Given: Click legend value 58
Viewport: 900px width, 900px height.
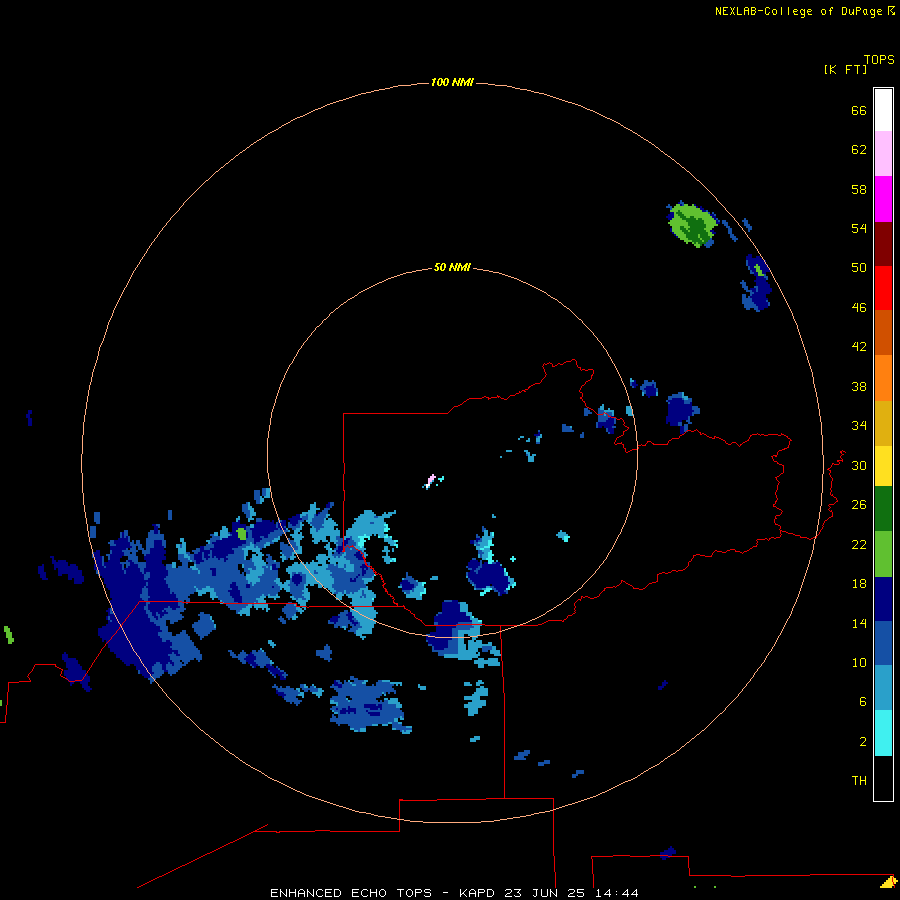Looking at the screenshot, I should (859, 189).
